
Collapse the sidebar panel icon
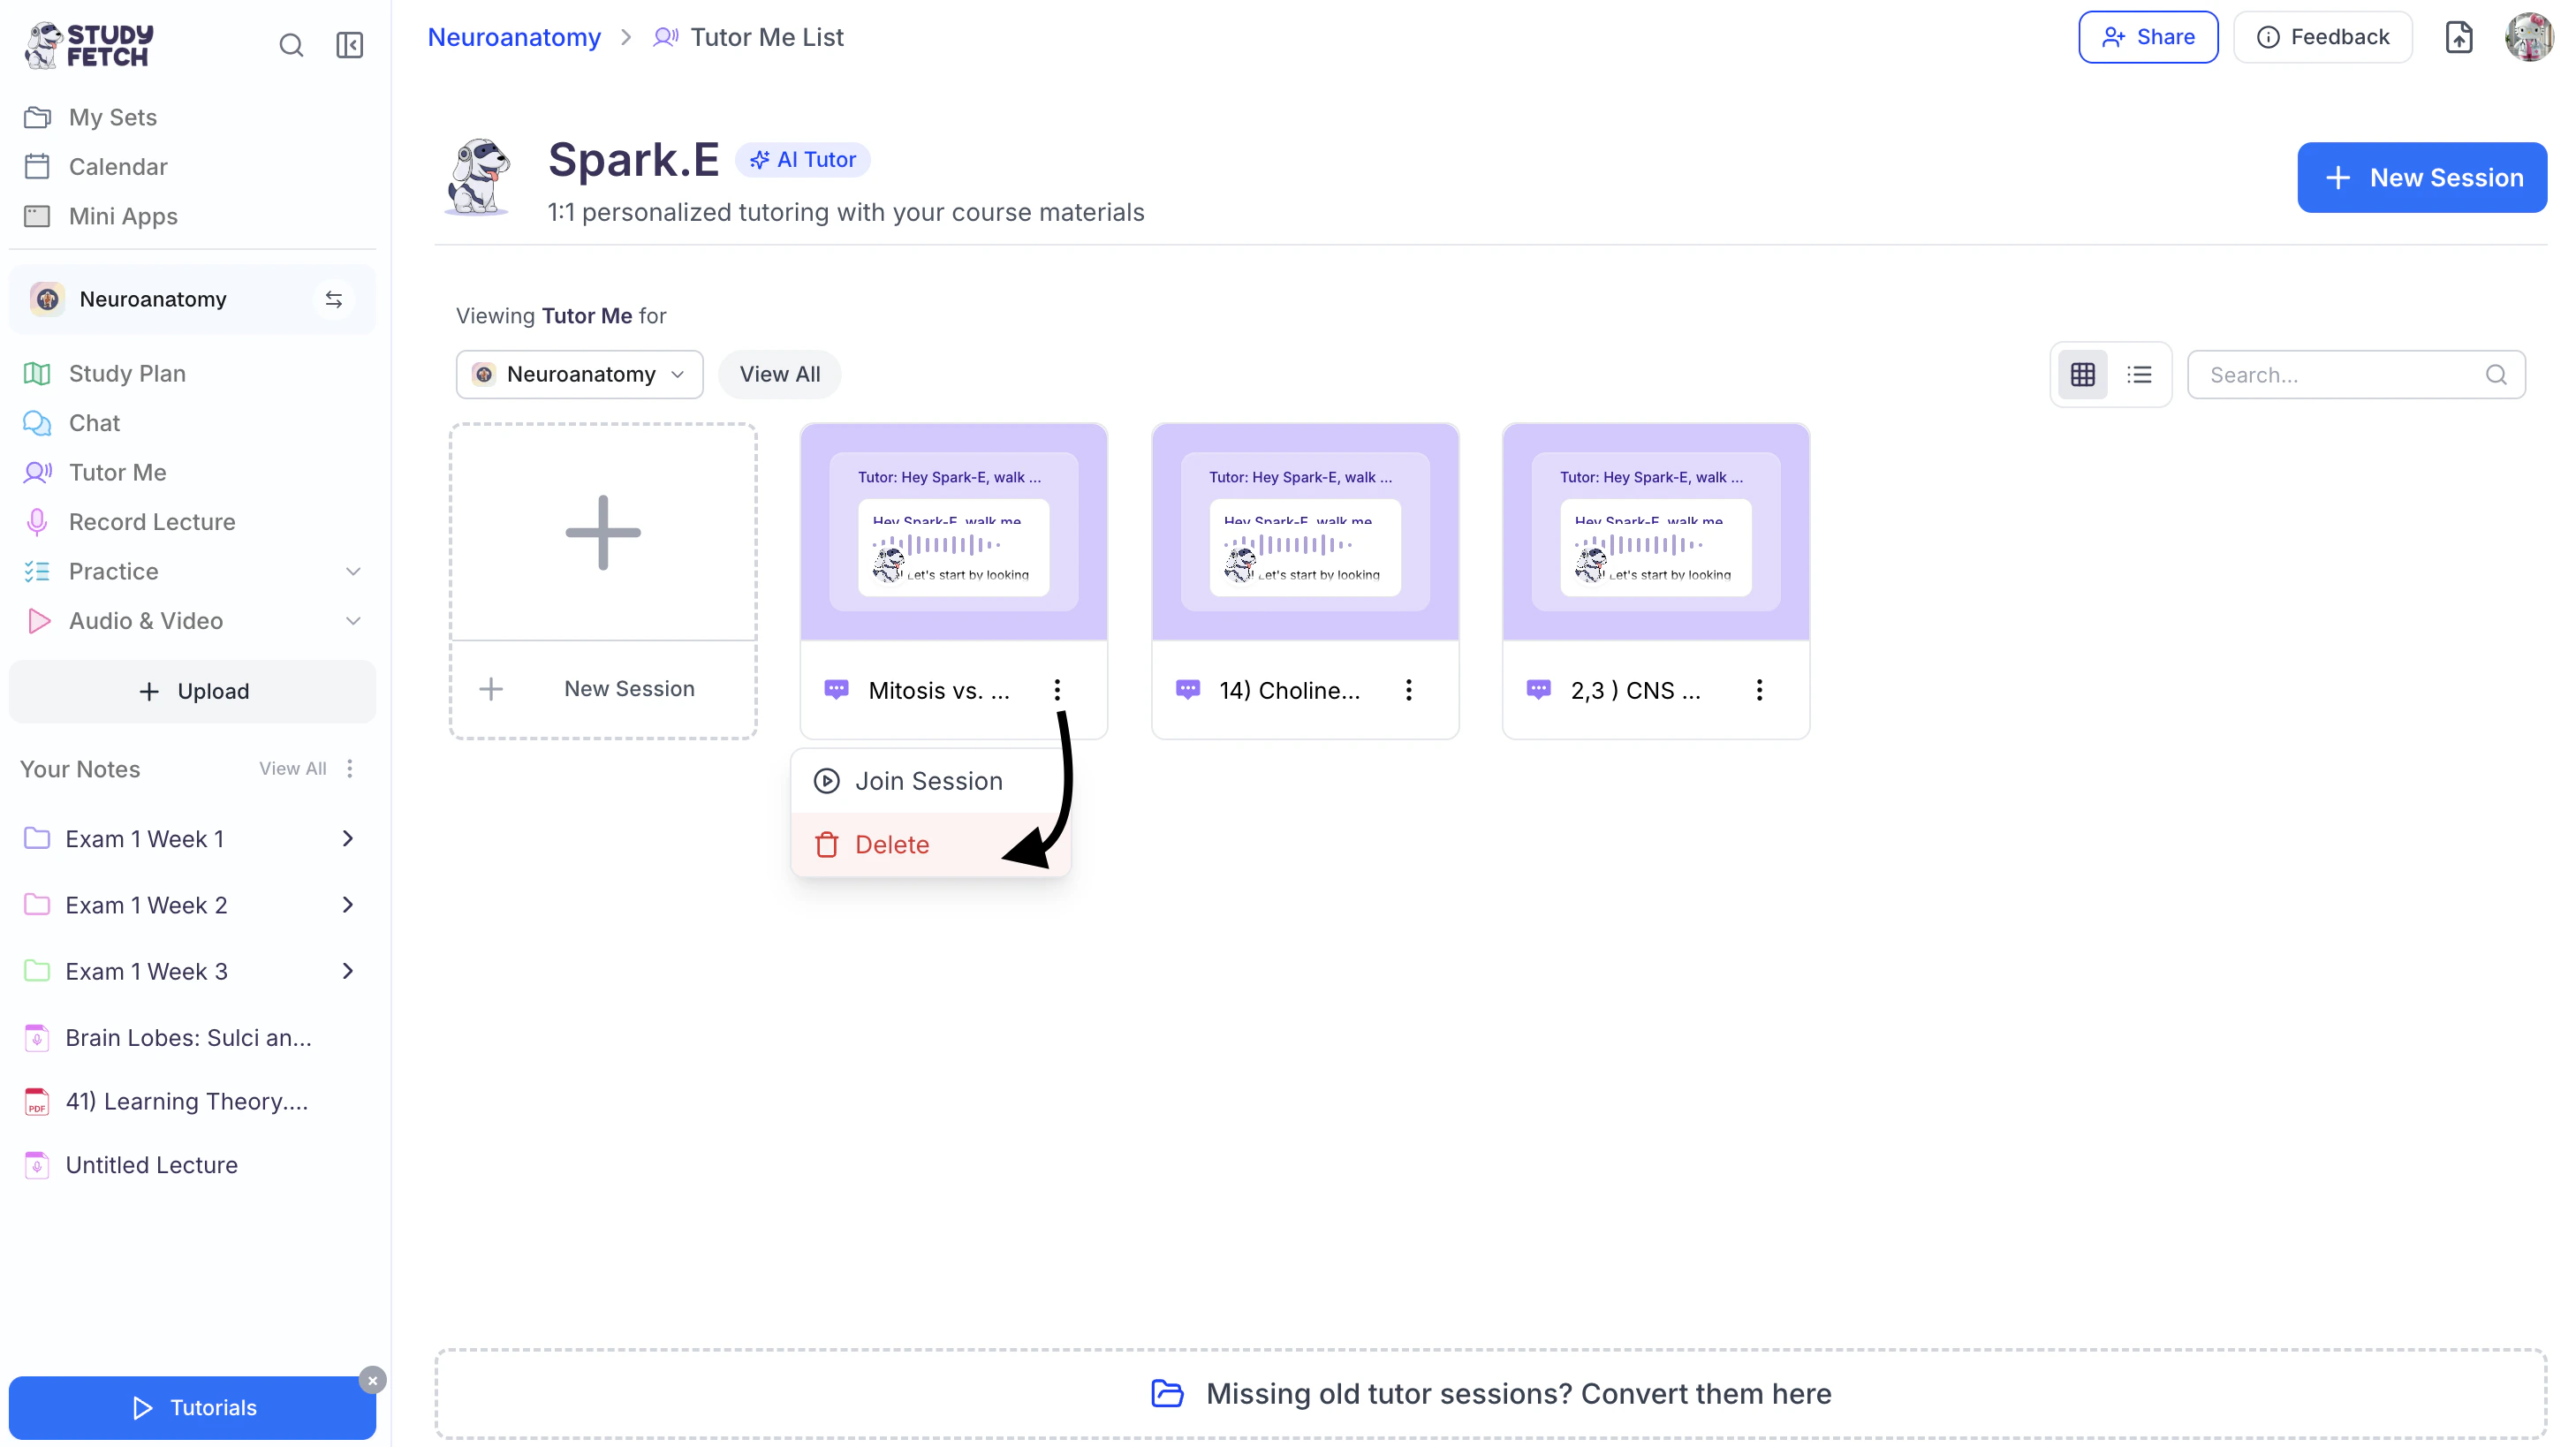coord(349,45)
